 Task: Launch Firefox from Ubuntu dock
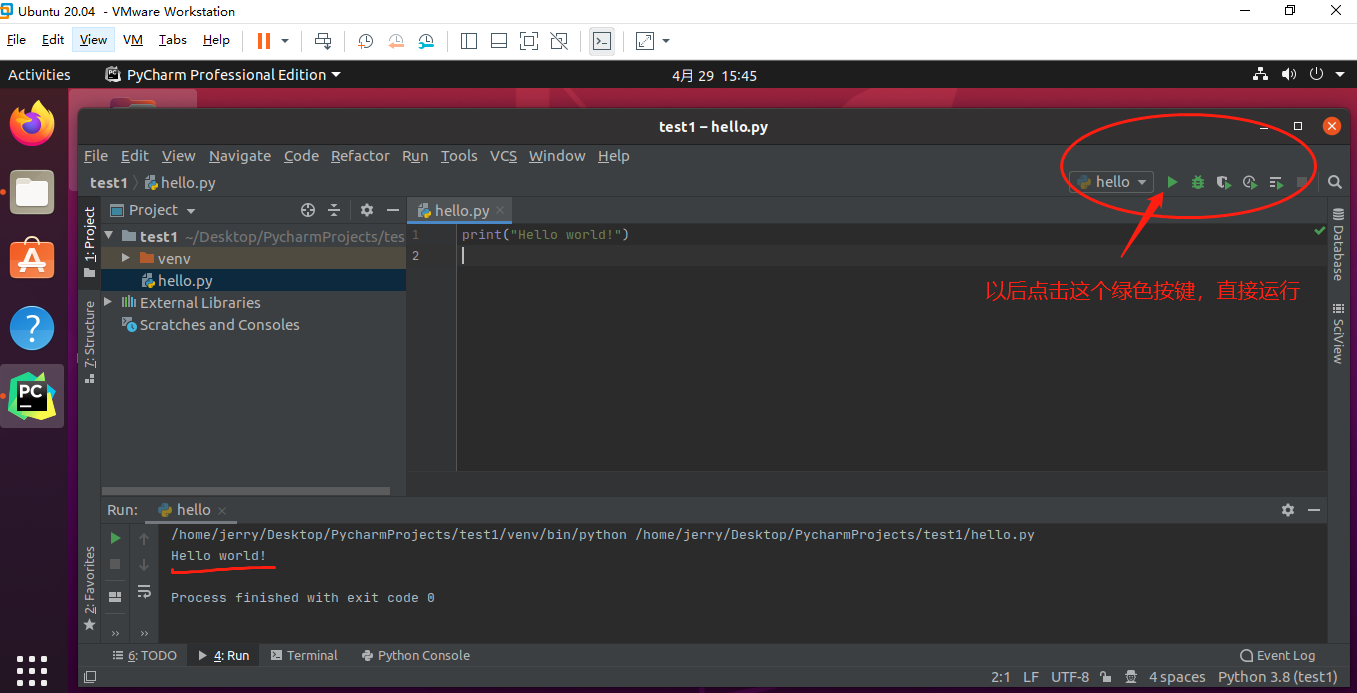pos(32,124)
